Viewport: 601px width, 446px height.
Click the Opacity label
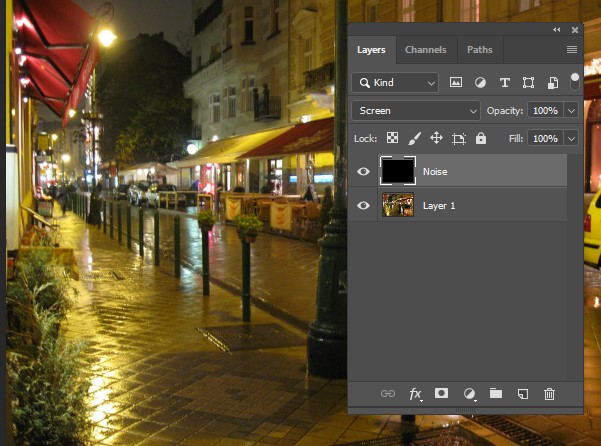click(504, 111)
